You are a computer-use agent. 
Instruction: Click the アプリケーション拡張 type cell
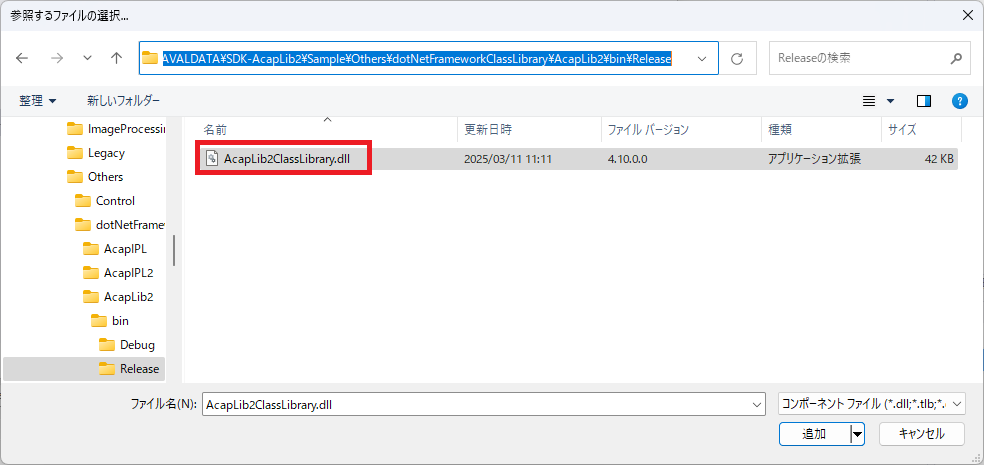coord(814,159)
